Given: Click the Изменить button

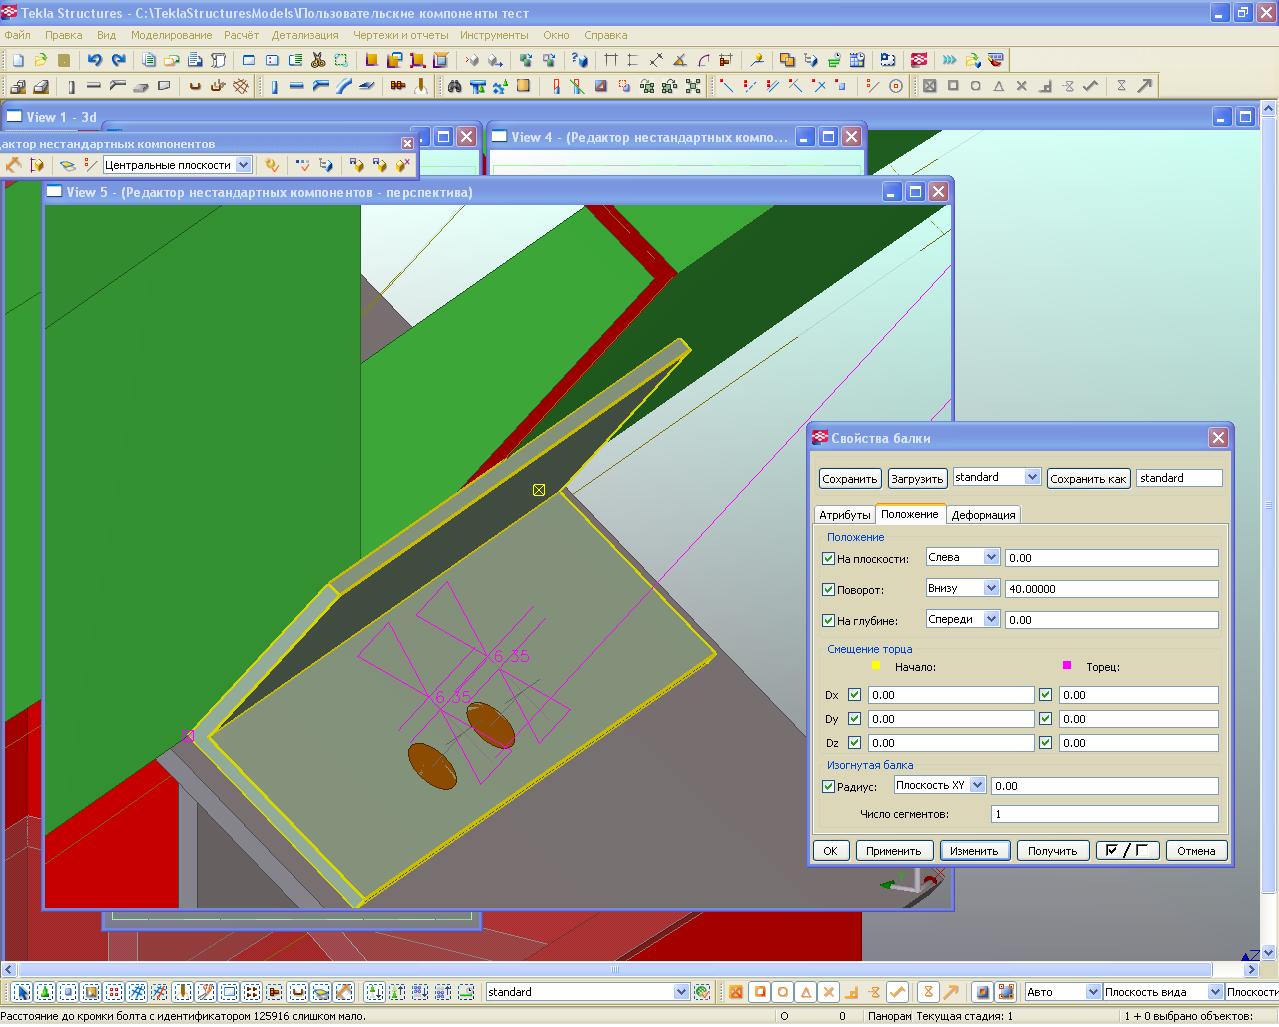Looking at the screenshot, I should tap(973, 851).
